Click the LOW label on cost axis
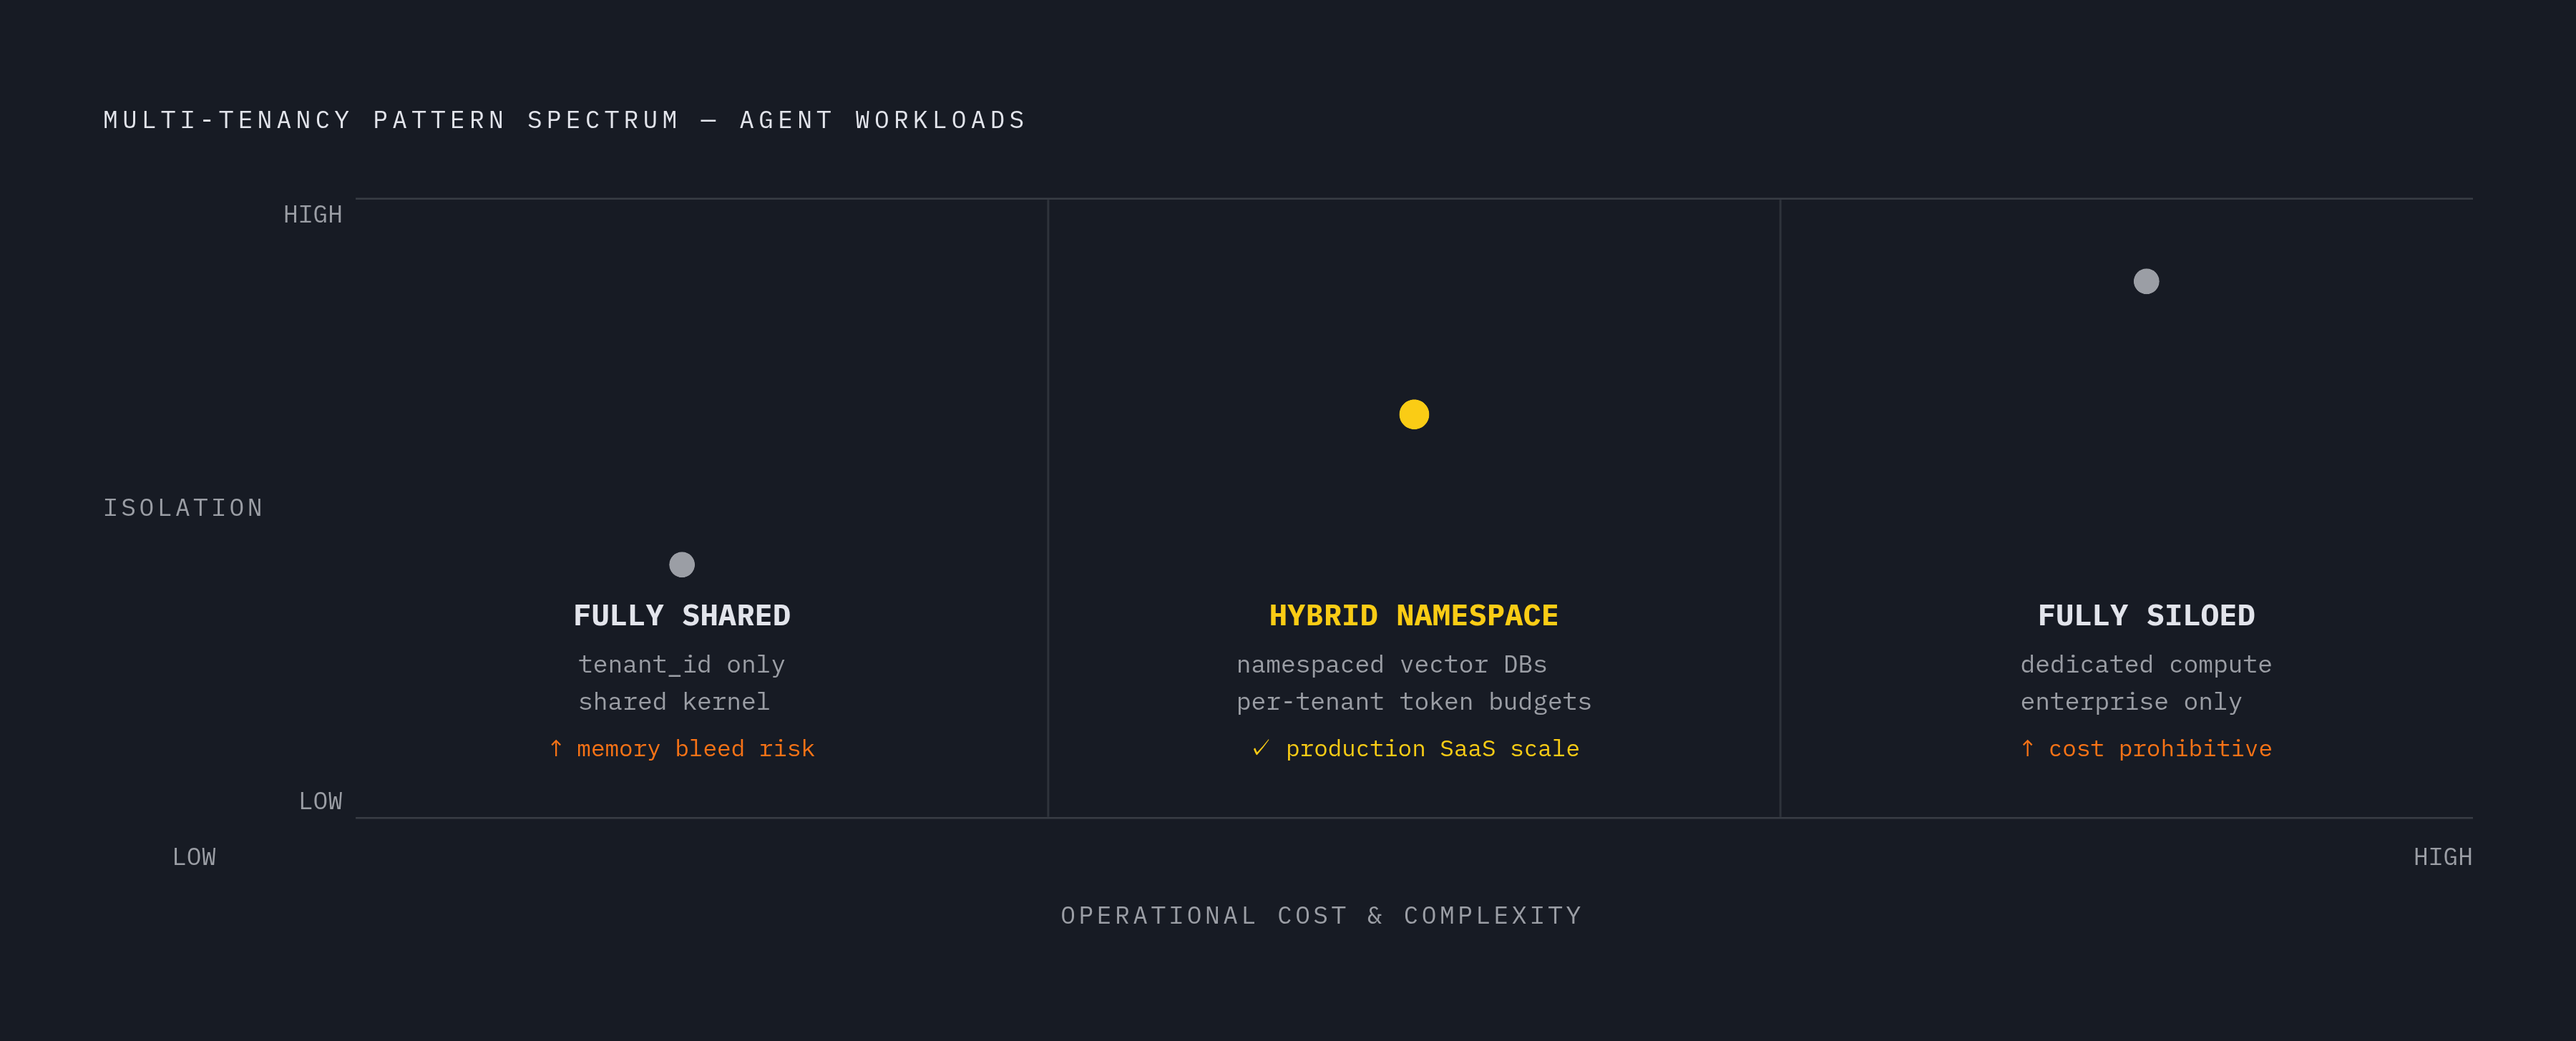Image resolution: width=2576 pixels, height=1041 pixels. 194,857
